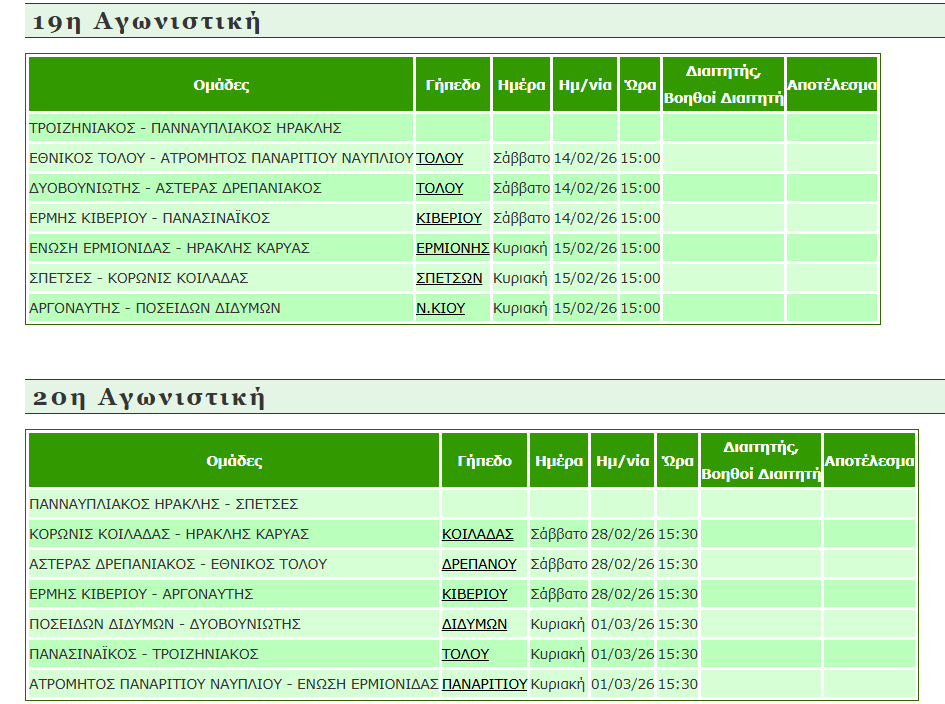This screenshot has width=945, height=704.
Task: Click Αποτέλεσμα column header in the 20η Αγωνιστική table
Action: tap(868, 461)
